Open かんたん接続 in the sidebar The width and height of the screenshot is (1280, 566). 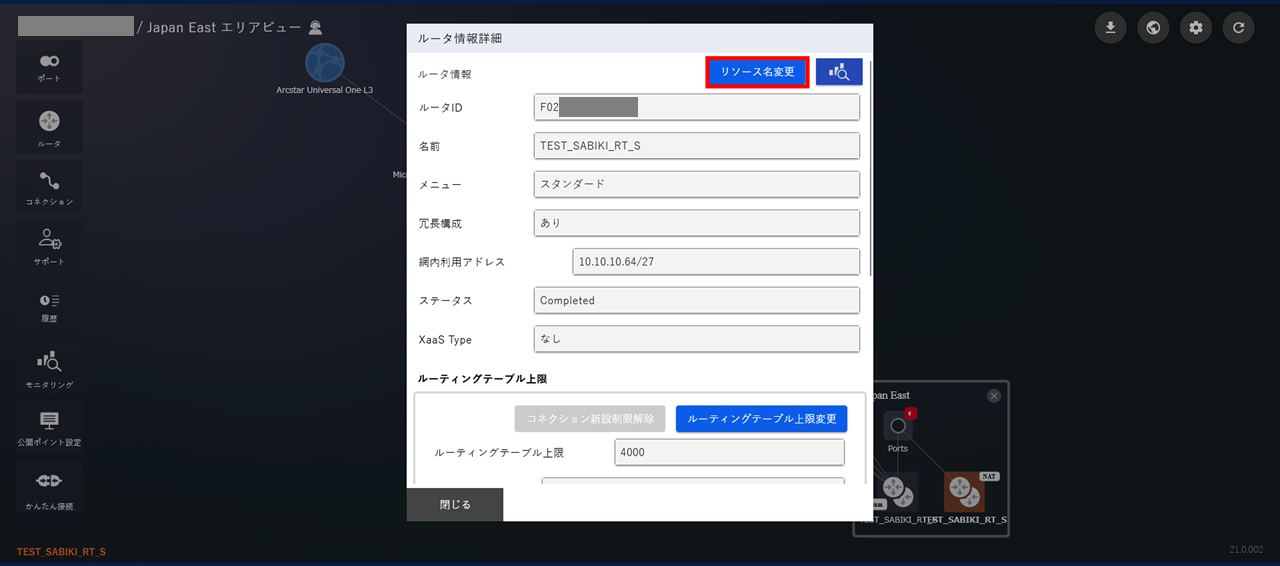[x=49, y=488]
